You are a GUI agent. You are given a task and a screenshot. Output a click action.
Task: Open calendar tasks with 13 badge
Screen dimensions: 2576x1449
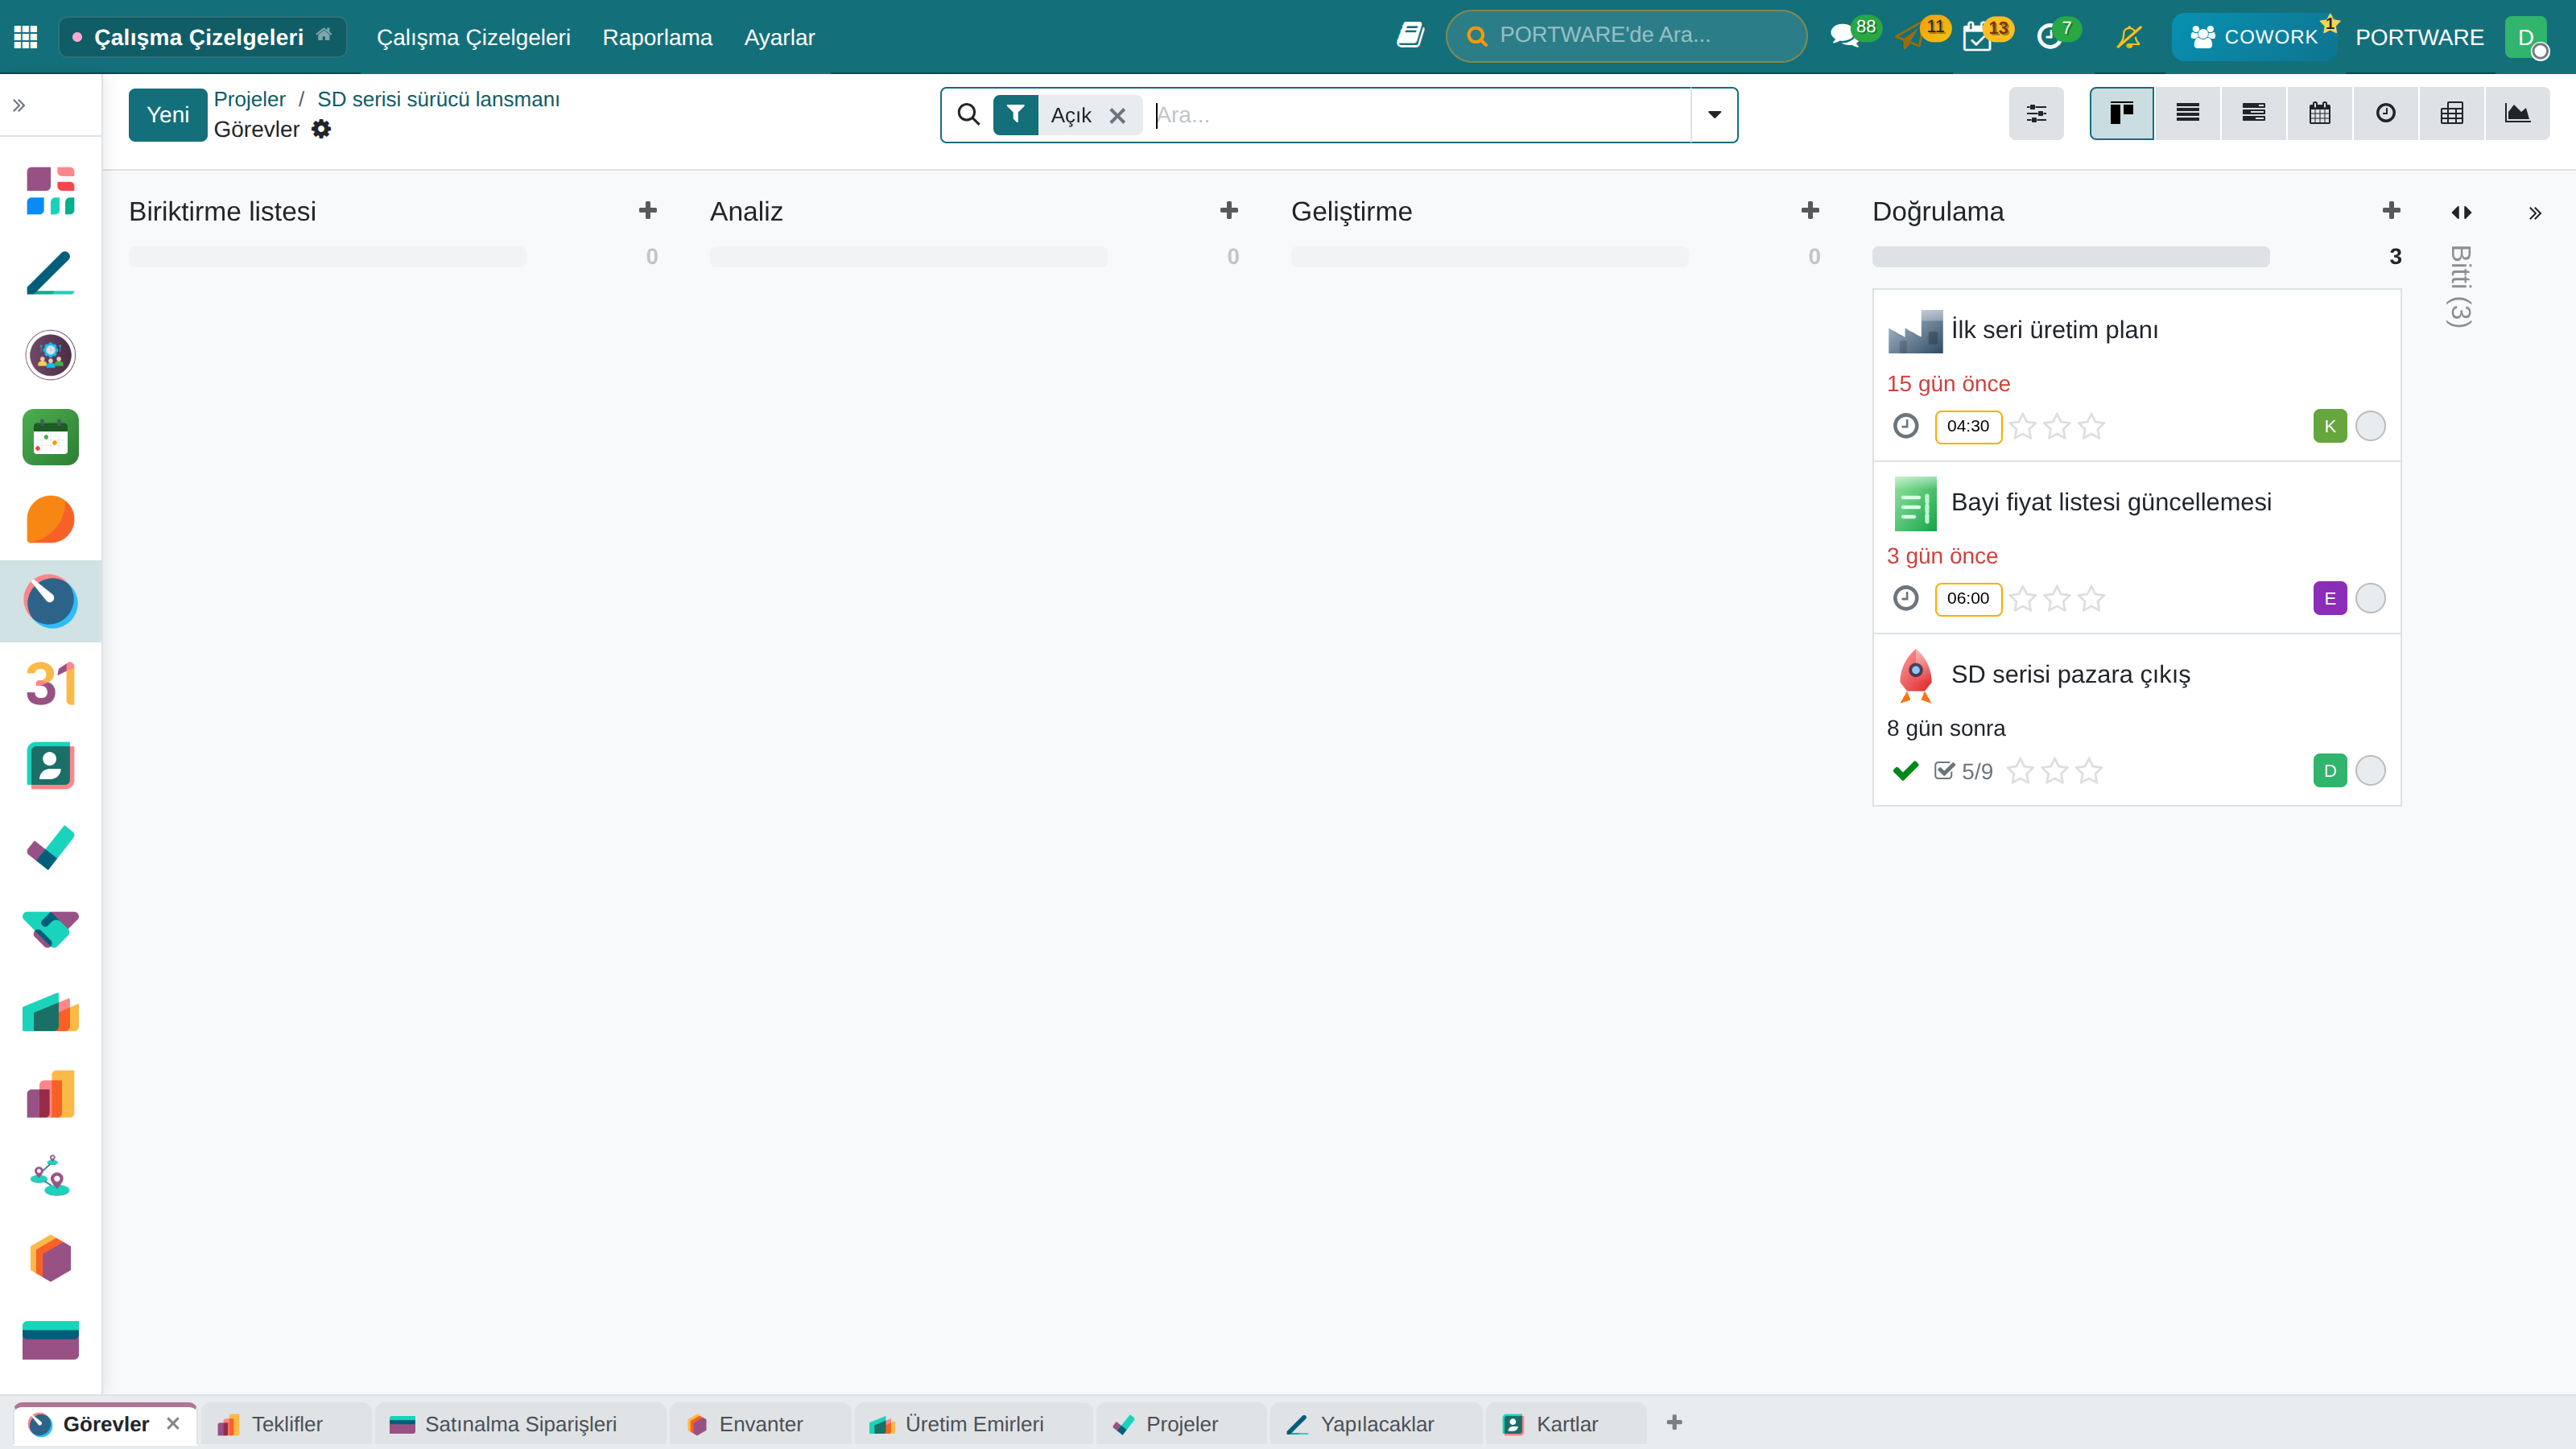[x=1978, y=37]
